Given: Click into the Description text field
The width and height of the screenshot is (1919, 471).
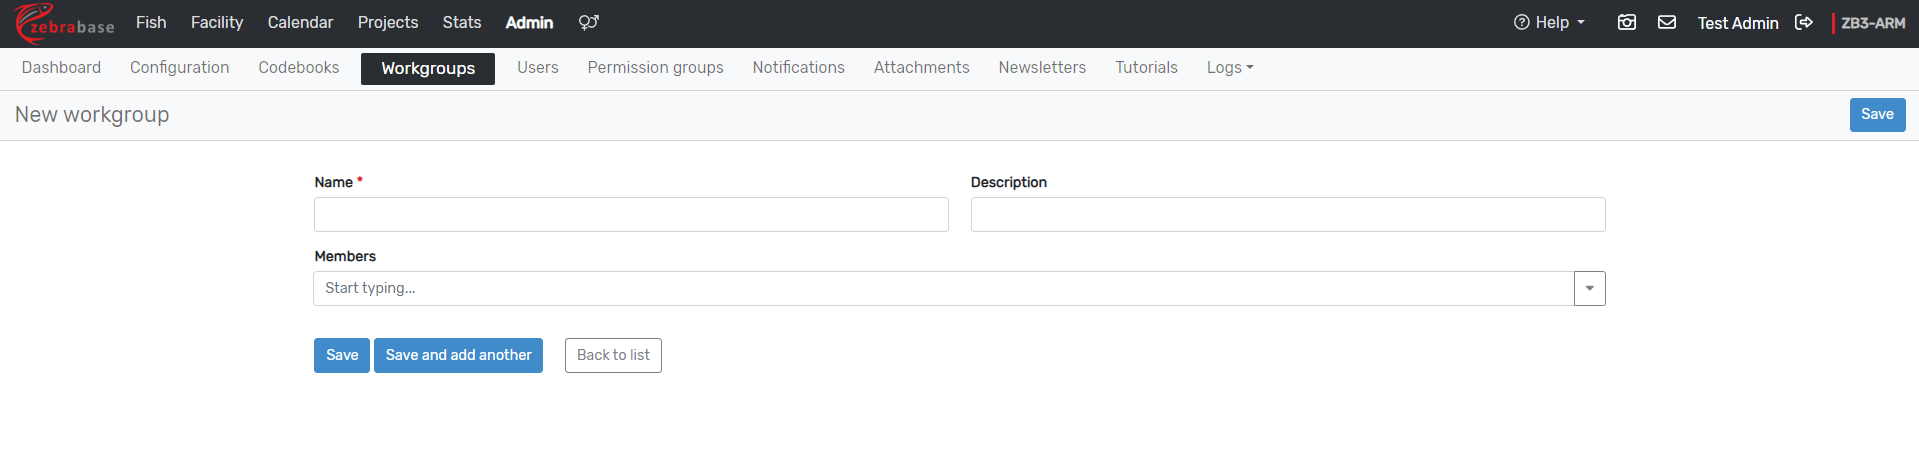Looking at the screenshot, I should click(1287, 214).
